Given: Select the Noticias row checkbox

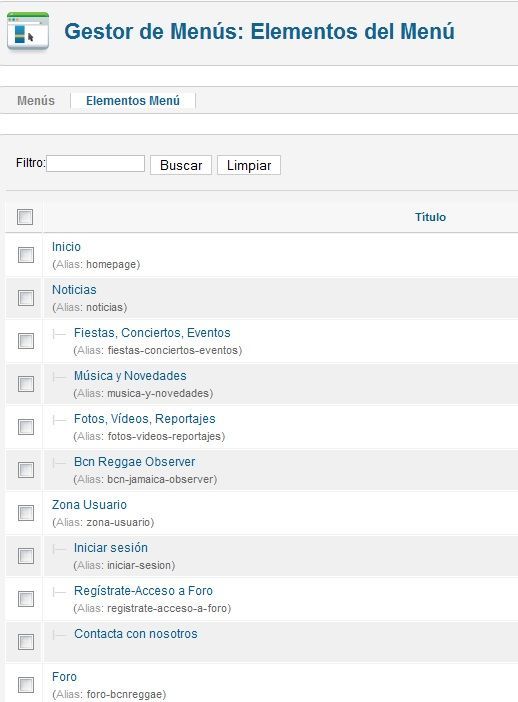Looking at the screenshot, I should [26, 298].
